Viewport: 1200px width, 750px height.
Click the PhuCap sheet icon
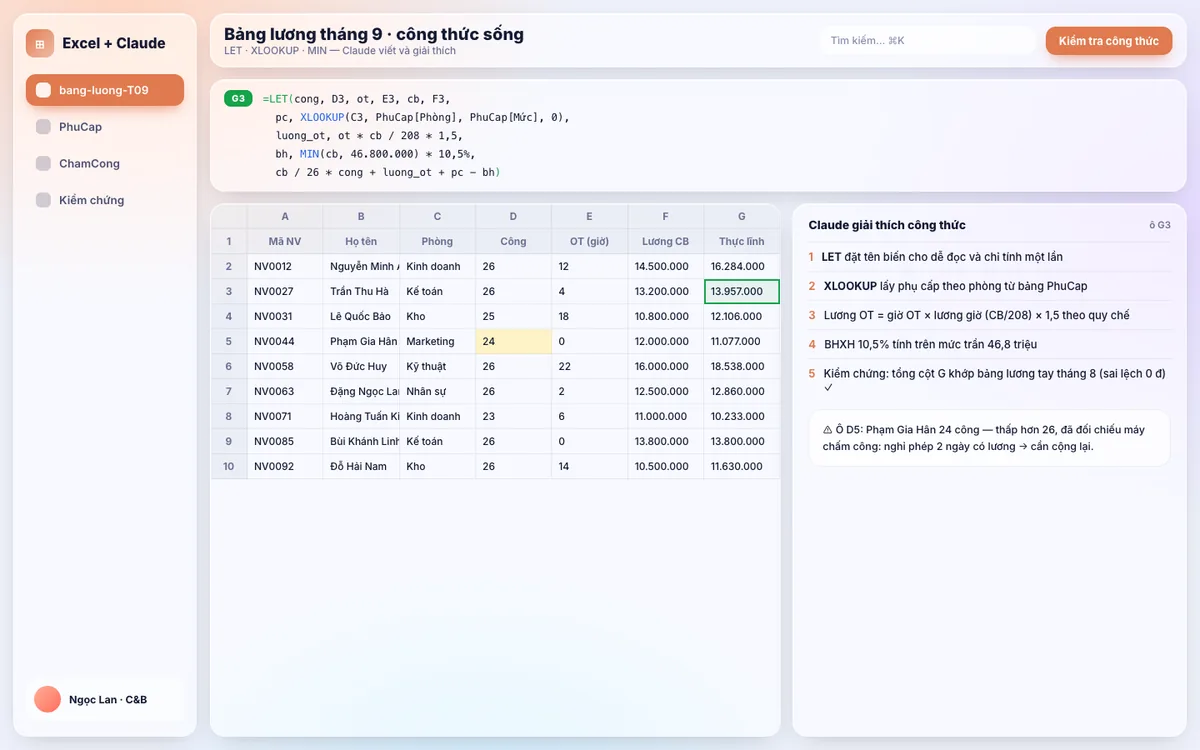coord(43,127)
